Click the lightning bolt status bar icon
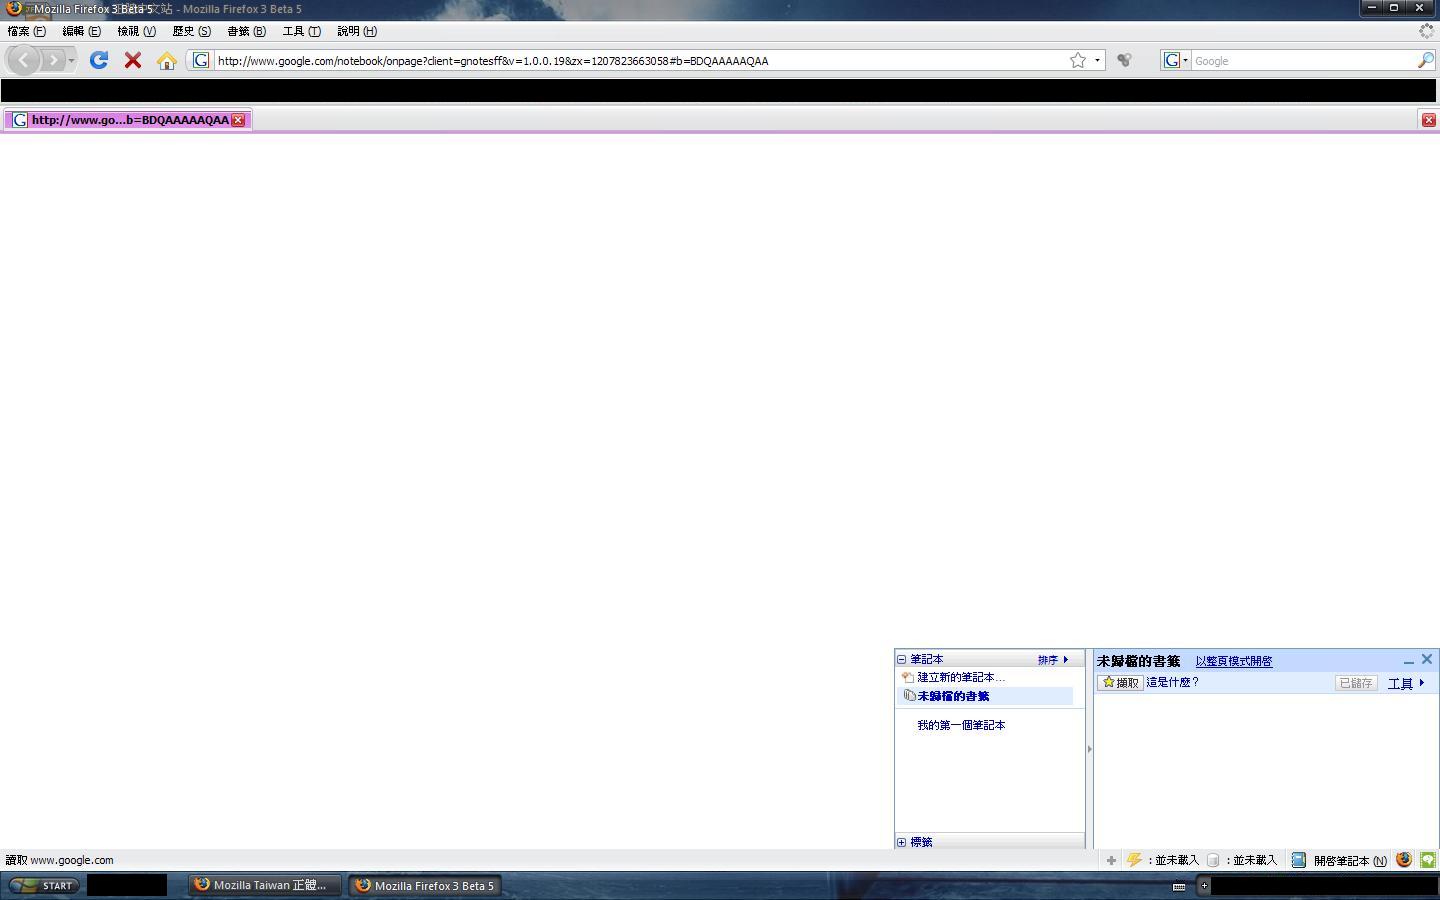Viewport: 1440px width, 900px height. (1134, 860)
